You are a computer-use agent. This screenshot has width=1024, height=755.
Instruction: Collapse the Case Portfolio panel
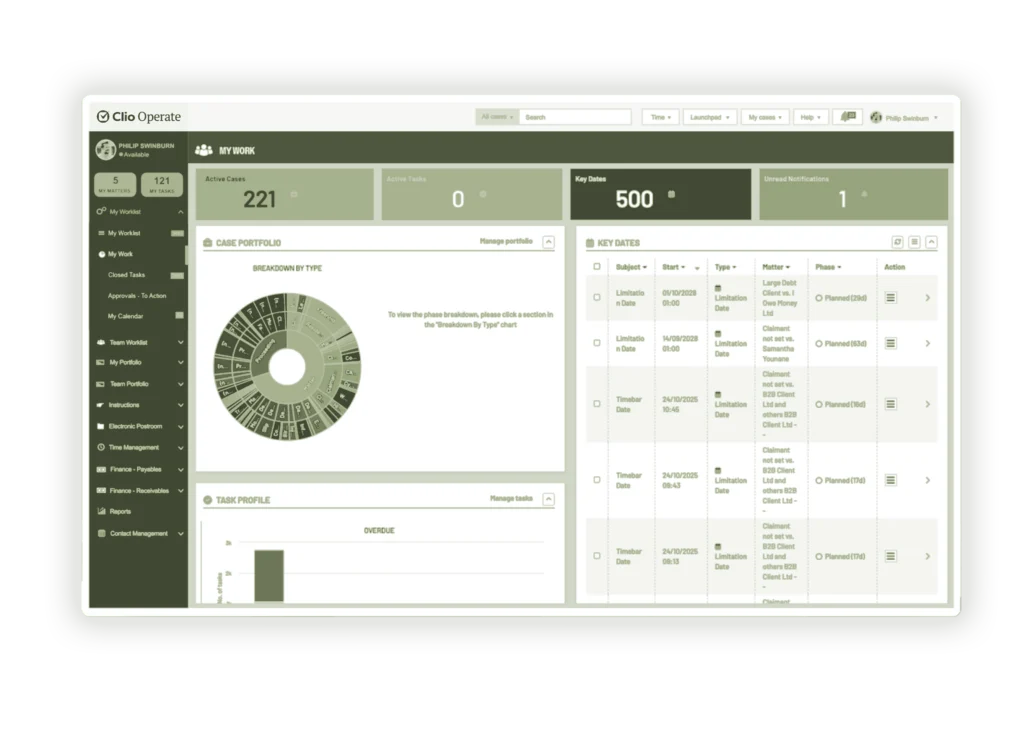tap(548, 242)
